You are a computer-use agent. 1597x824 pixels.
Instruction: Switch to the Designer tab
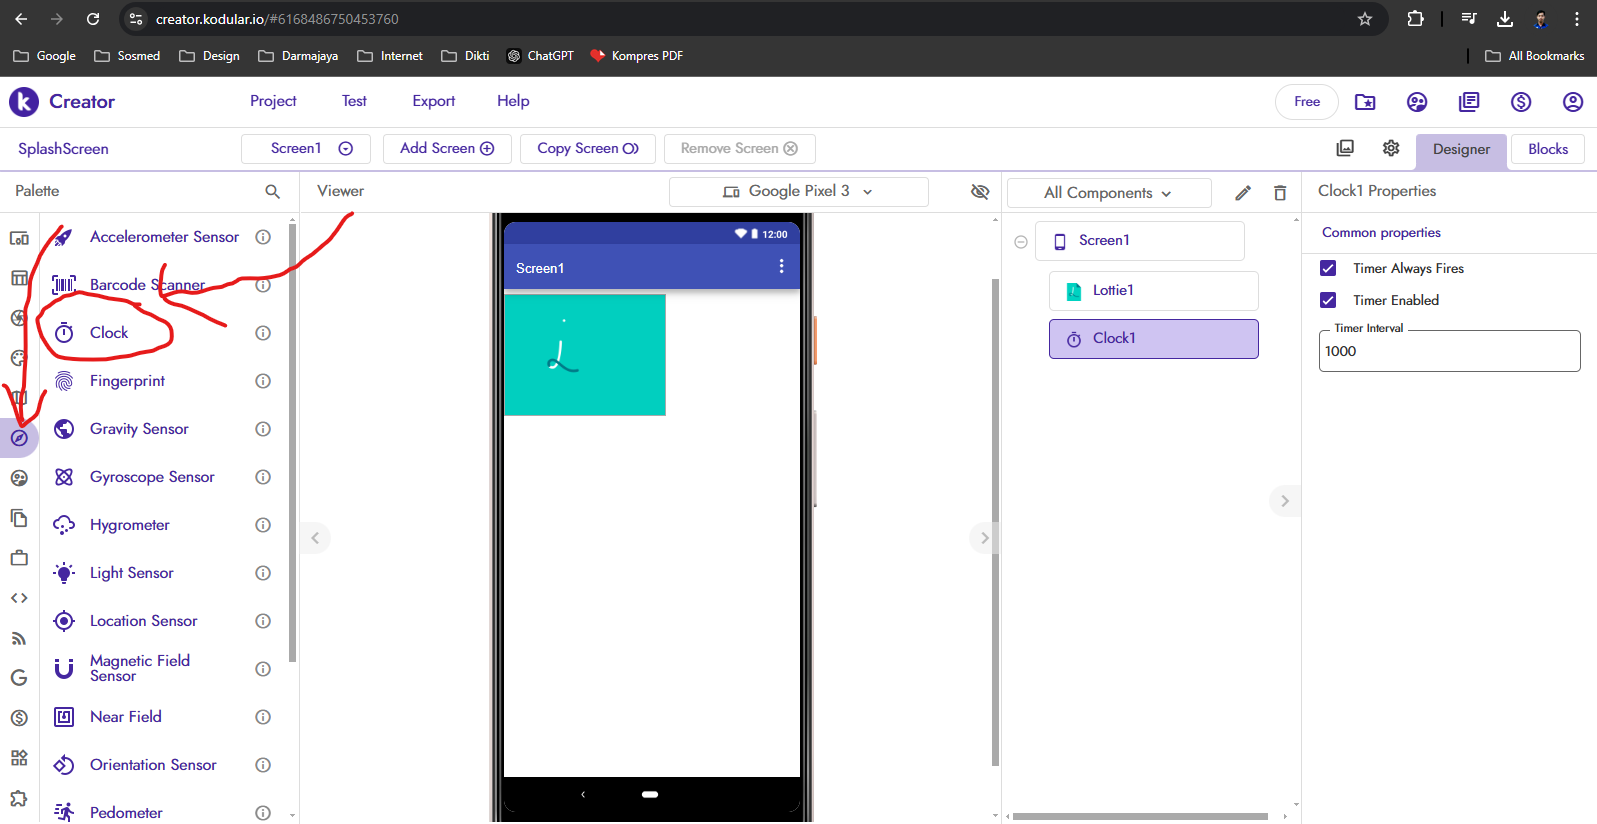[1461, 150]
